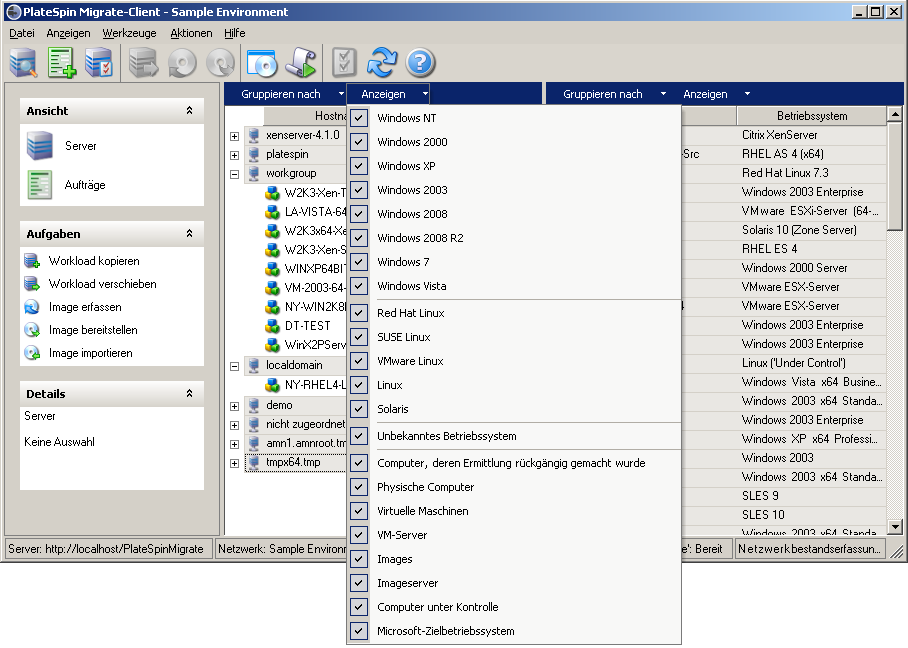Click the magnifier discover details toolbar icon
The width and height of the screenshot is (908, 648).
[24, 62]
